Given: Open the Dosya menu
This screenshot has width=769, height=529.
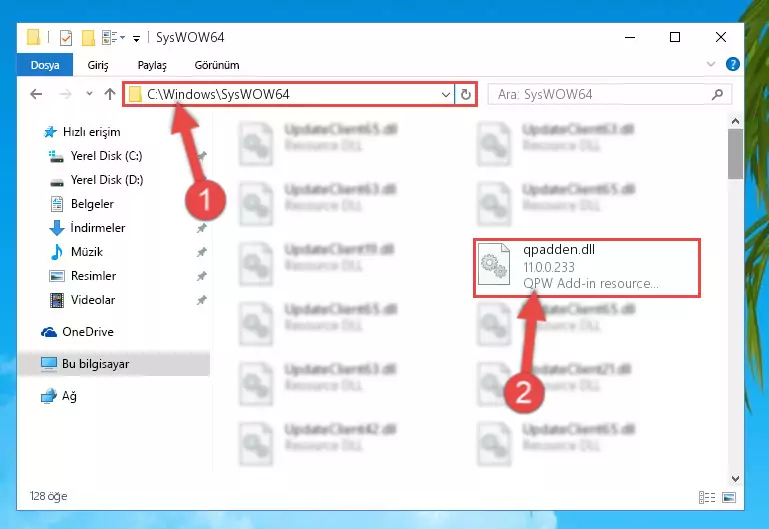Looking at the screenshot, I should 45,65.
